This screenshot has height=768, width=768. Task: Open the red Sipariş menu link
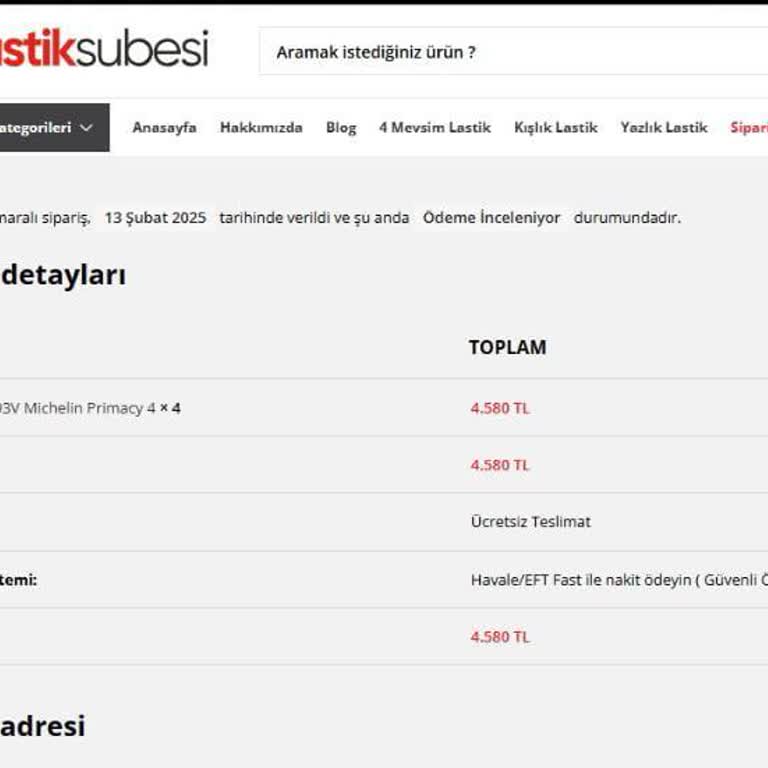click(748, 127)
